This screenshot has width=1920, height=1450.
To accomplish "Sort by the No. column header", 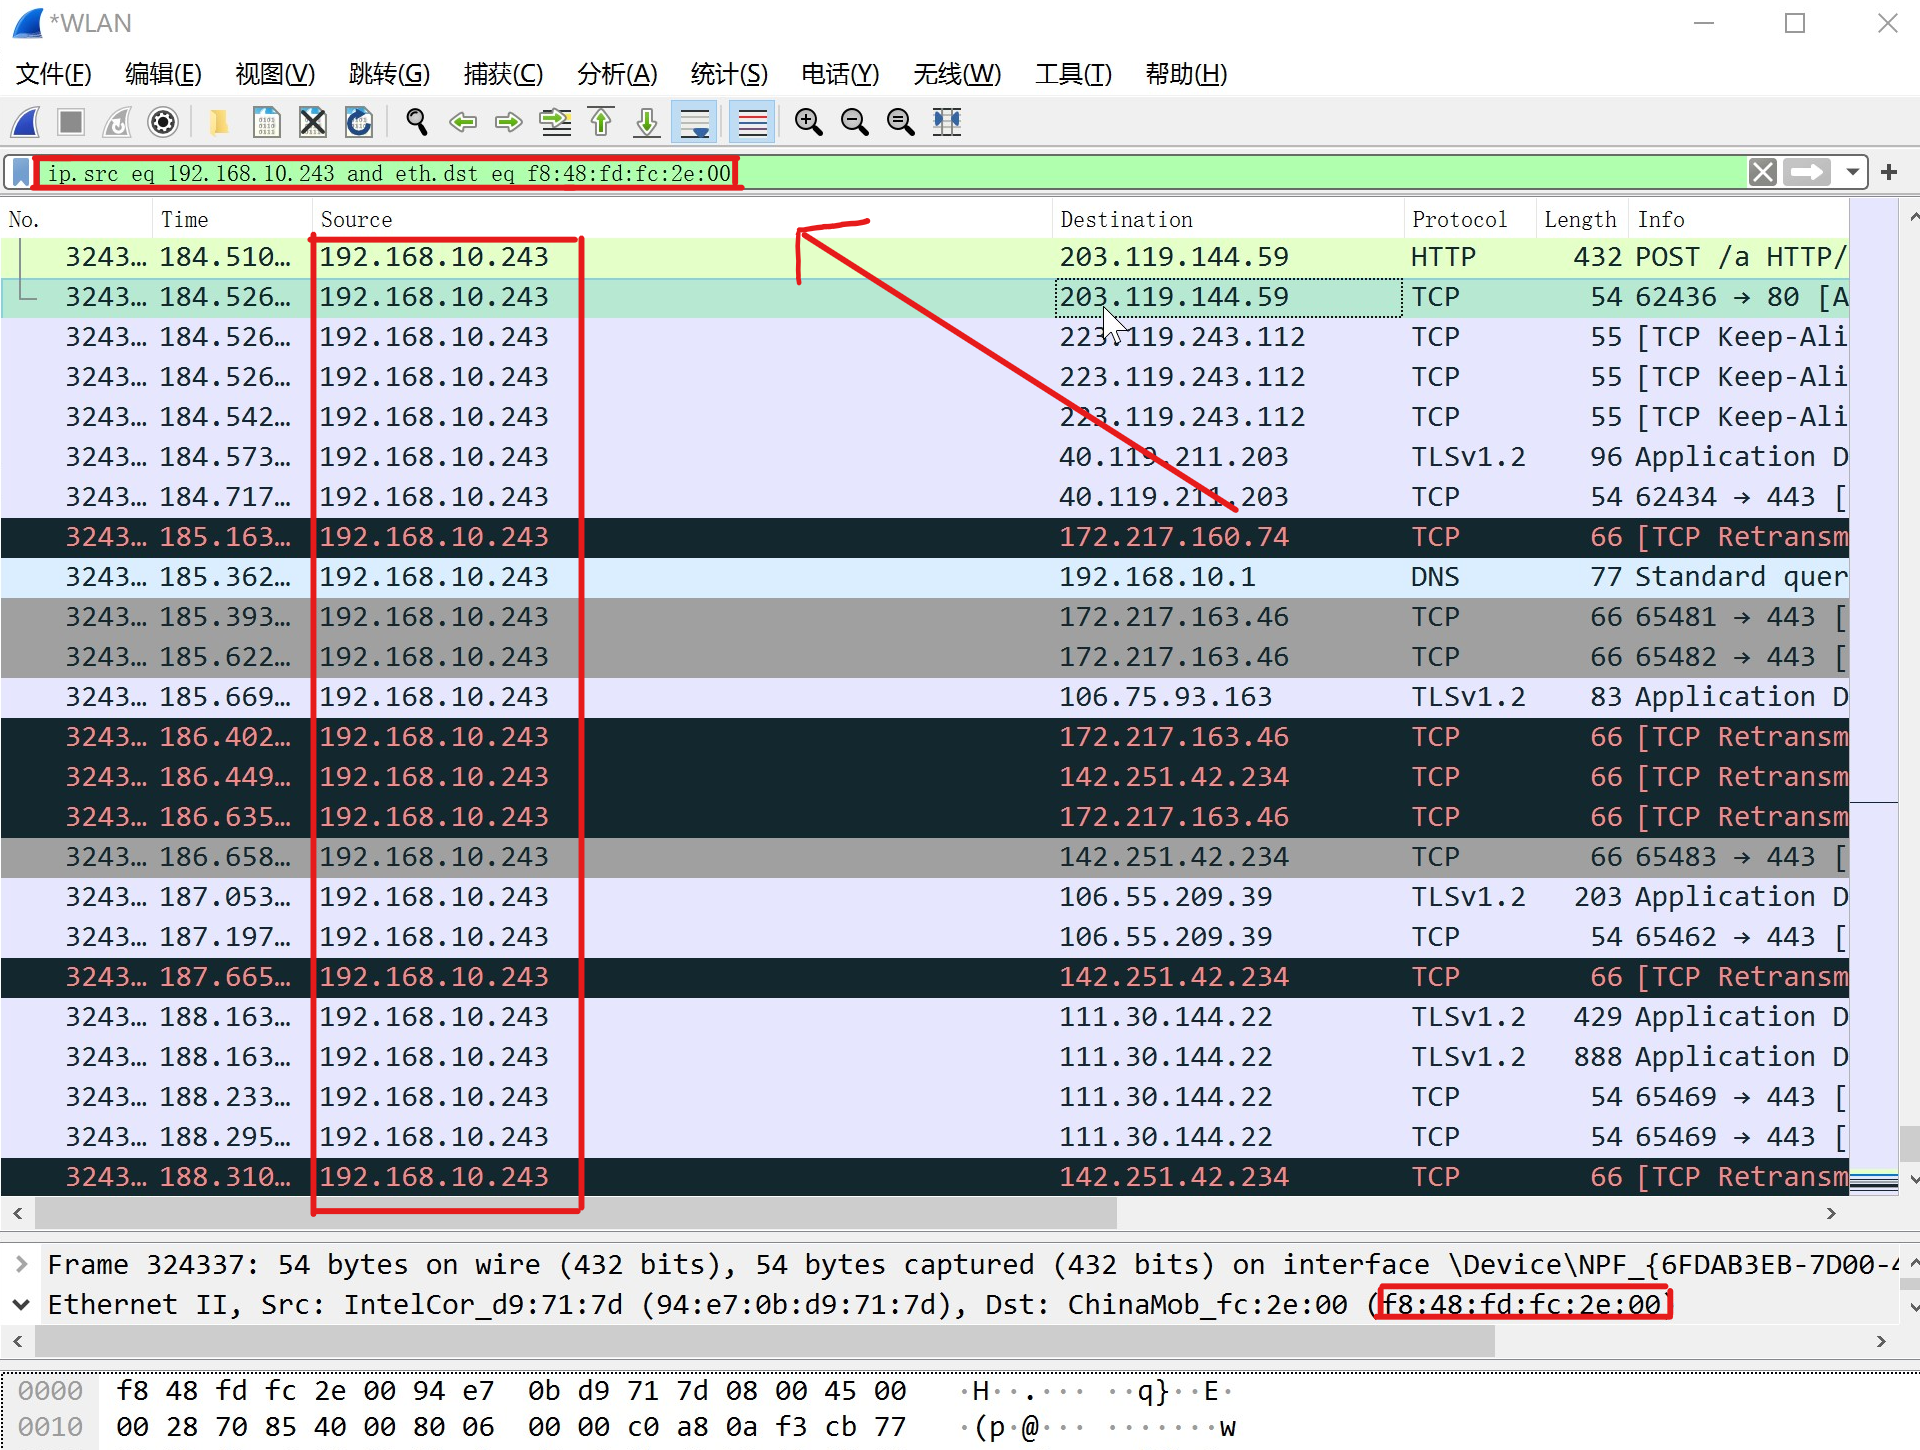I will tap(77, 219).
